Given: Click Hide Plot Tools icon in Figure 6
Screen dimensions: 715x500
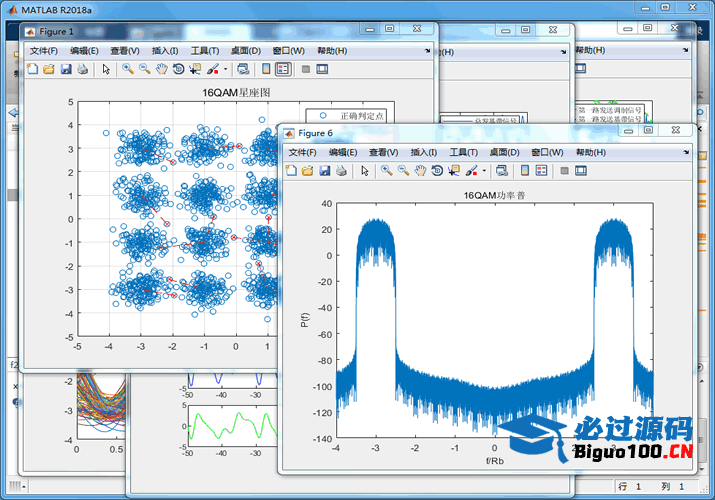Looking at the screenshot, I should (x=565, y=171).
